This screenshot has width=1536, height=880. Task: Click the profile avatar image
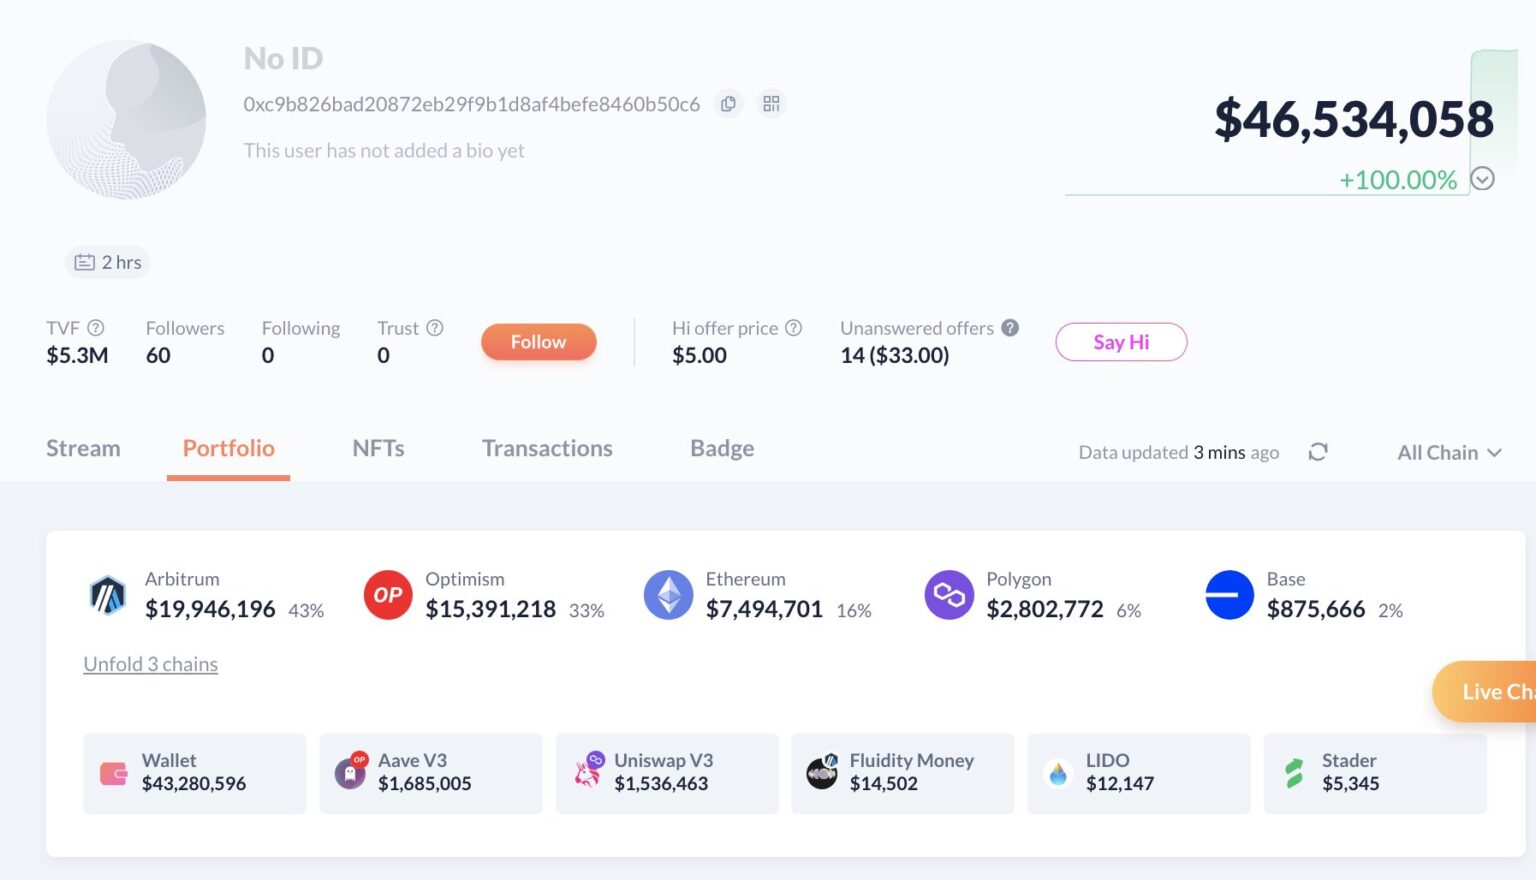127,120
